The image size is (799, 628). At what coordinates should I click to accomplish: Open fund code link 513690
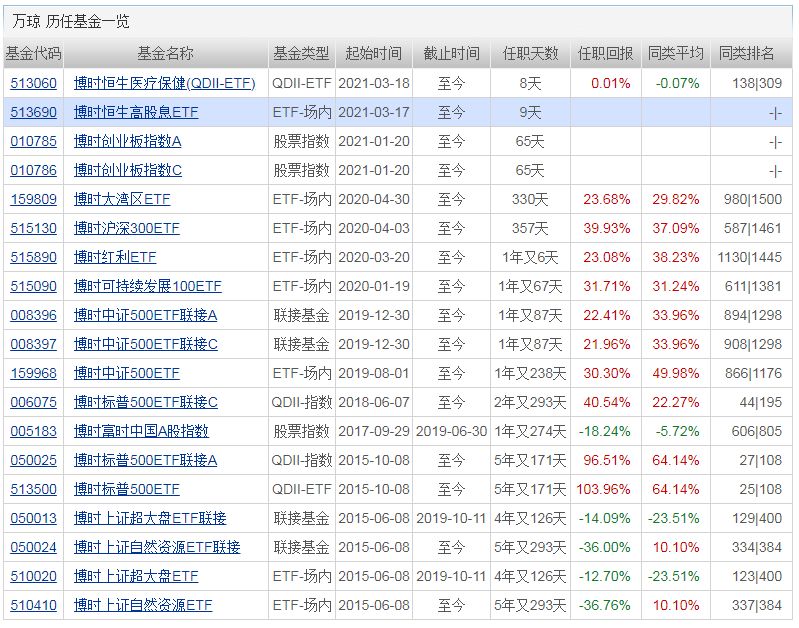coord(33,112)
